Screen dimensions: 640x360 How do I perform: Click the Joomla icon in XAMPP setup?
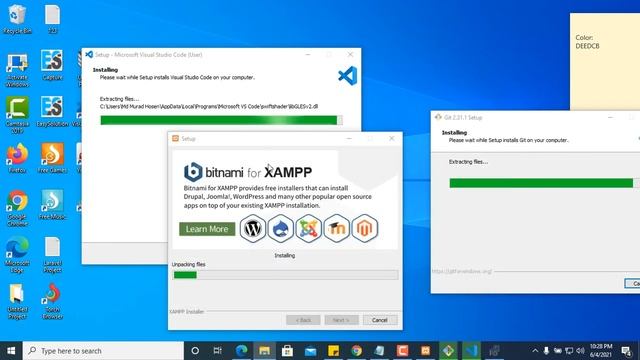click(309, 229)
